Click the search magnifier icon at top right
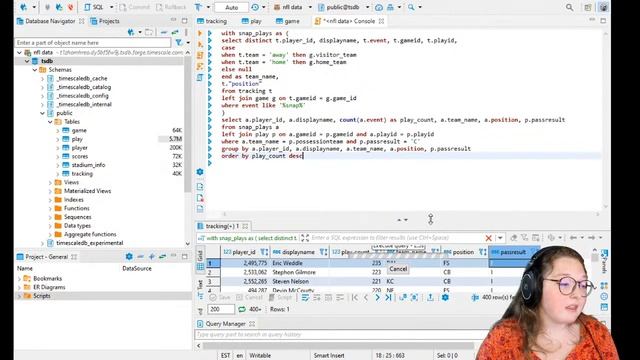The height and width of the screenshot is (360, 640). [x=569, y=7]
